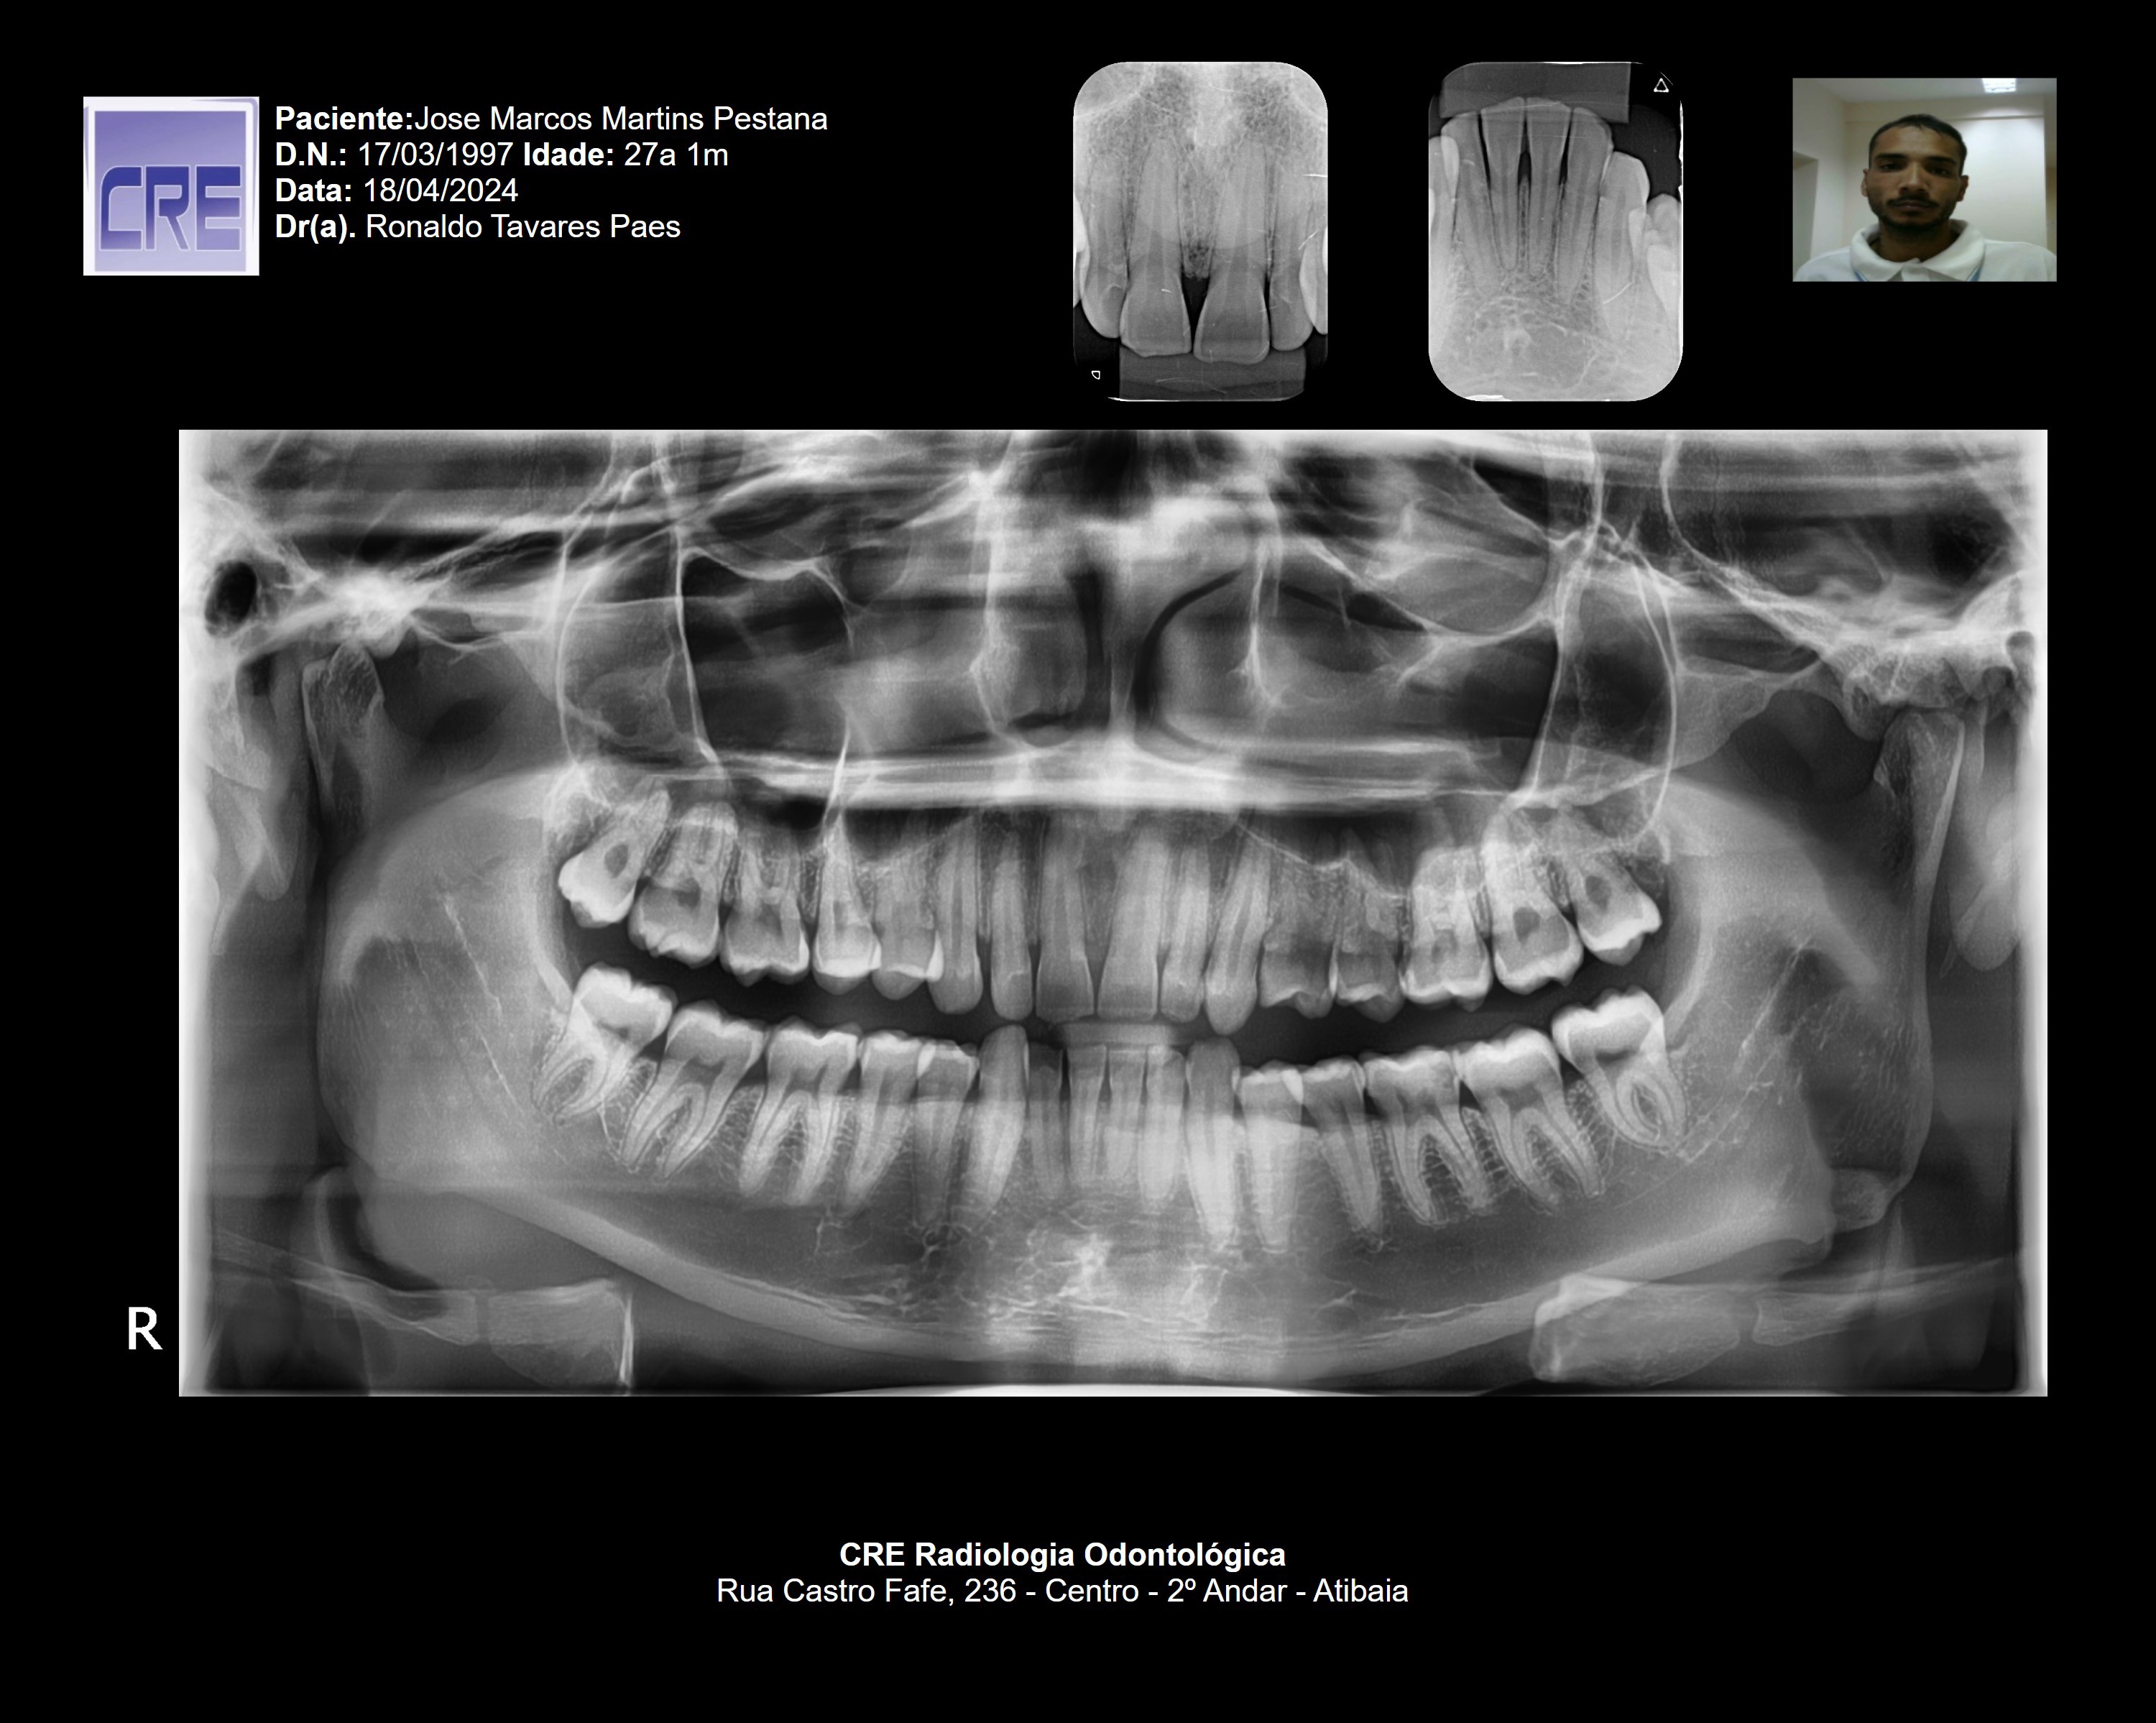Click CRE Radiologia Odontológica footer title

click(1062, 1554)
